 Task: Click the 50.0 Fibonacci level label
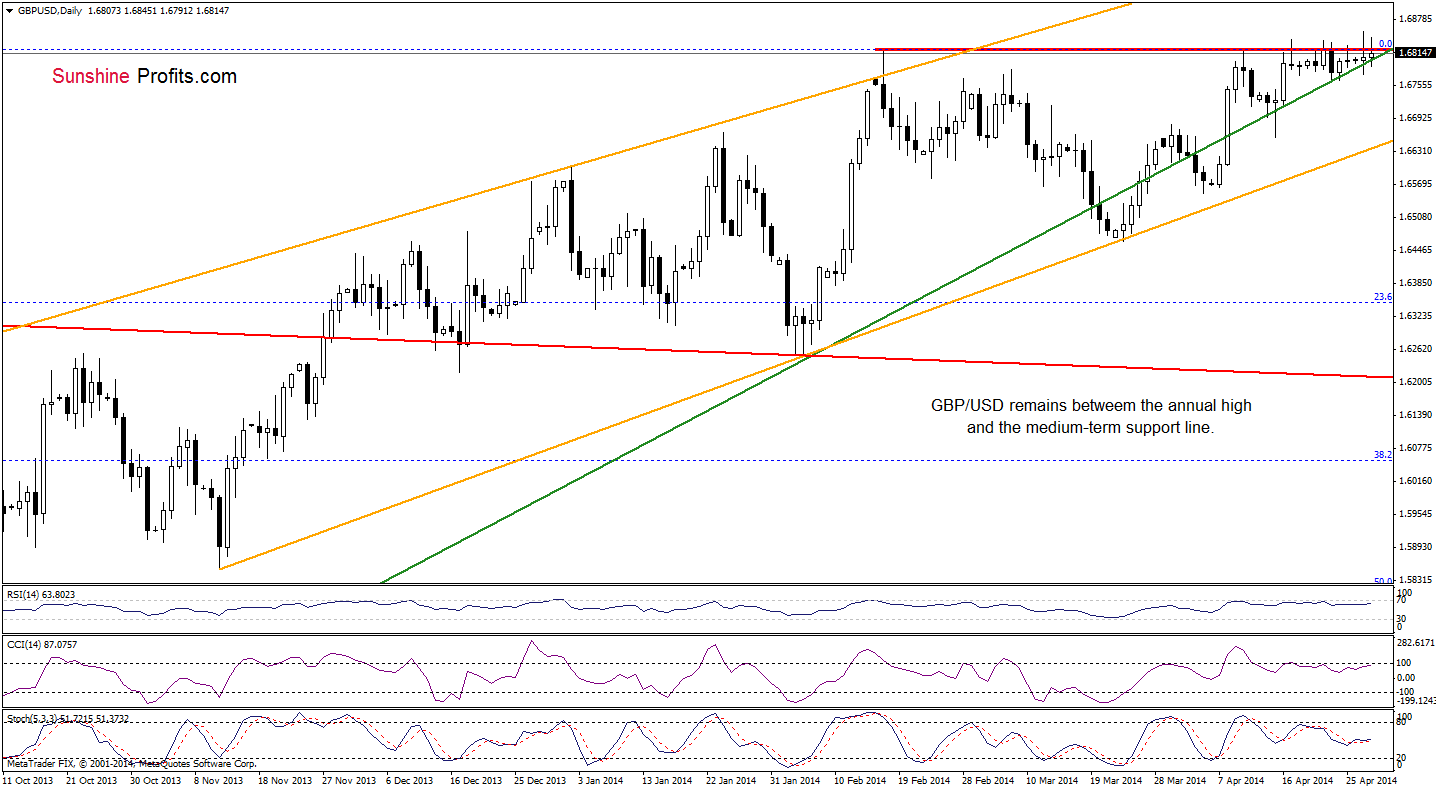pos(1383,580)
